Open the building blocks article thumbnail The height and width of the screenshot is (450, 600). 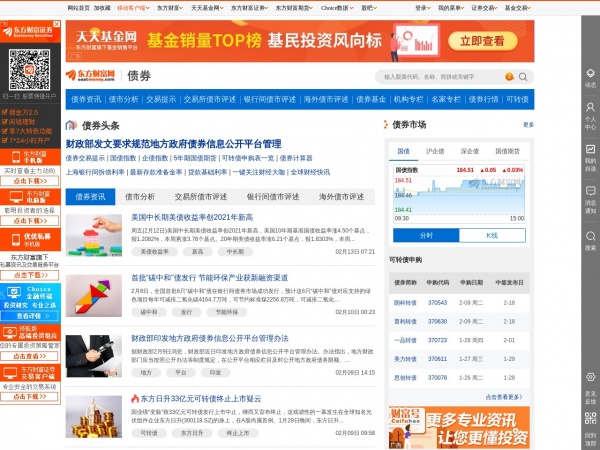click(x=94, y=235)
